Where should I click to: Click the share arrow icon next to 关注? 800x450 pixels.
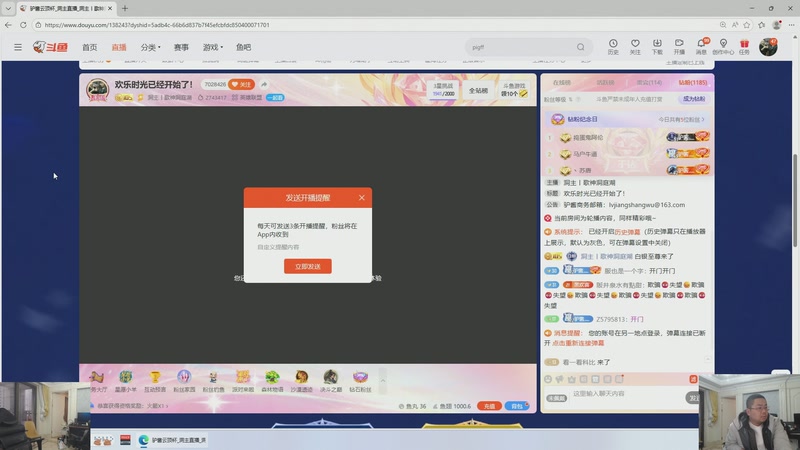(264, 84)
